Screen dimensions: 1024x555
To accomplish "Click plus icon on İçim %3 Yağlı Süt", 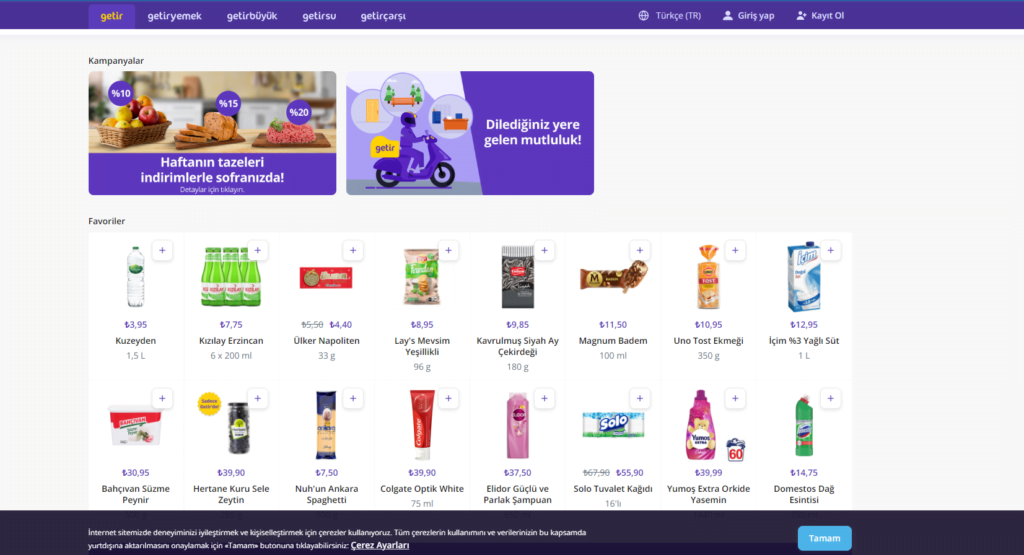I will click(x=830, y=250).
